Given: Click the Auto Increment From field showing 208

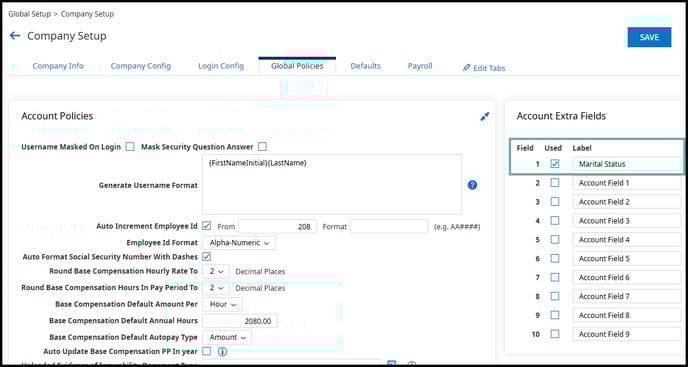Looking at the screenshot, I should tap(277, 227).
